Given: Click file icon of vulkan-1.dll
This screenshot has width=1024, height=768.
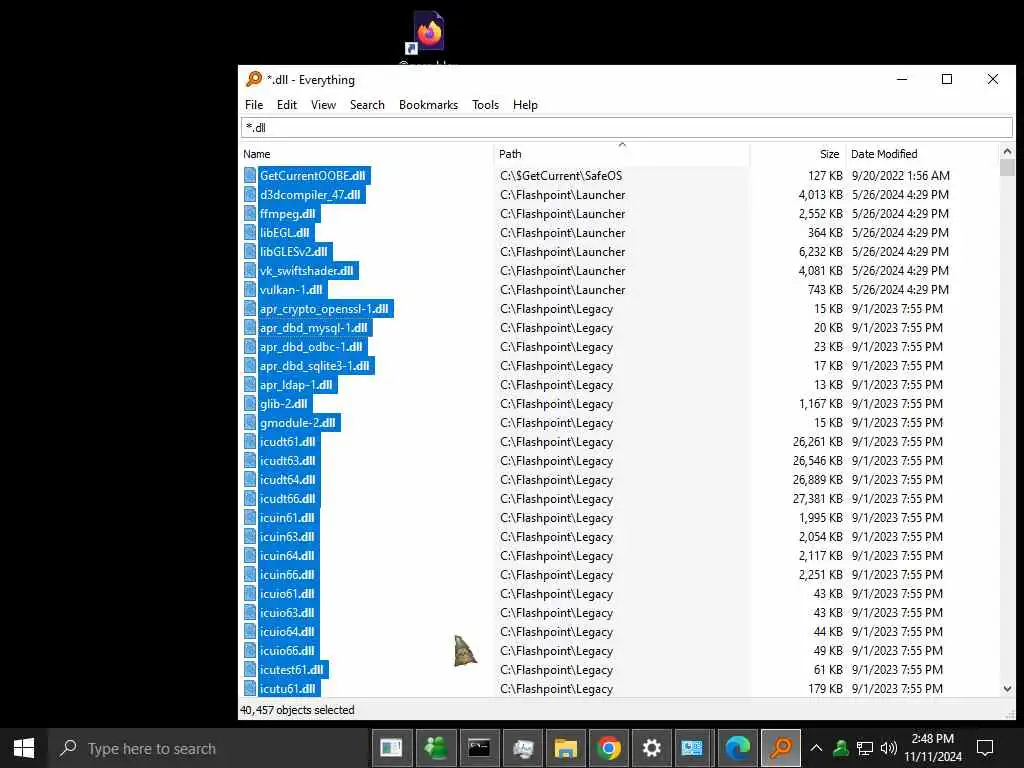Looking at the screenshot, I should (x=250, y=289).
